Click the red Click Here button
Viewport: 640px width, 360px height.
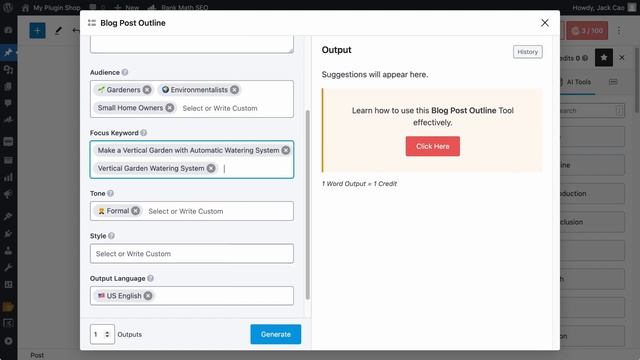coord(433,146)
